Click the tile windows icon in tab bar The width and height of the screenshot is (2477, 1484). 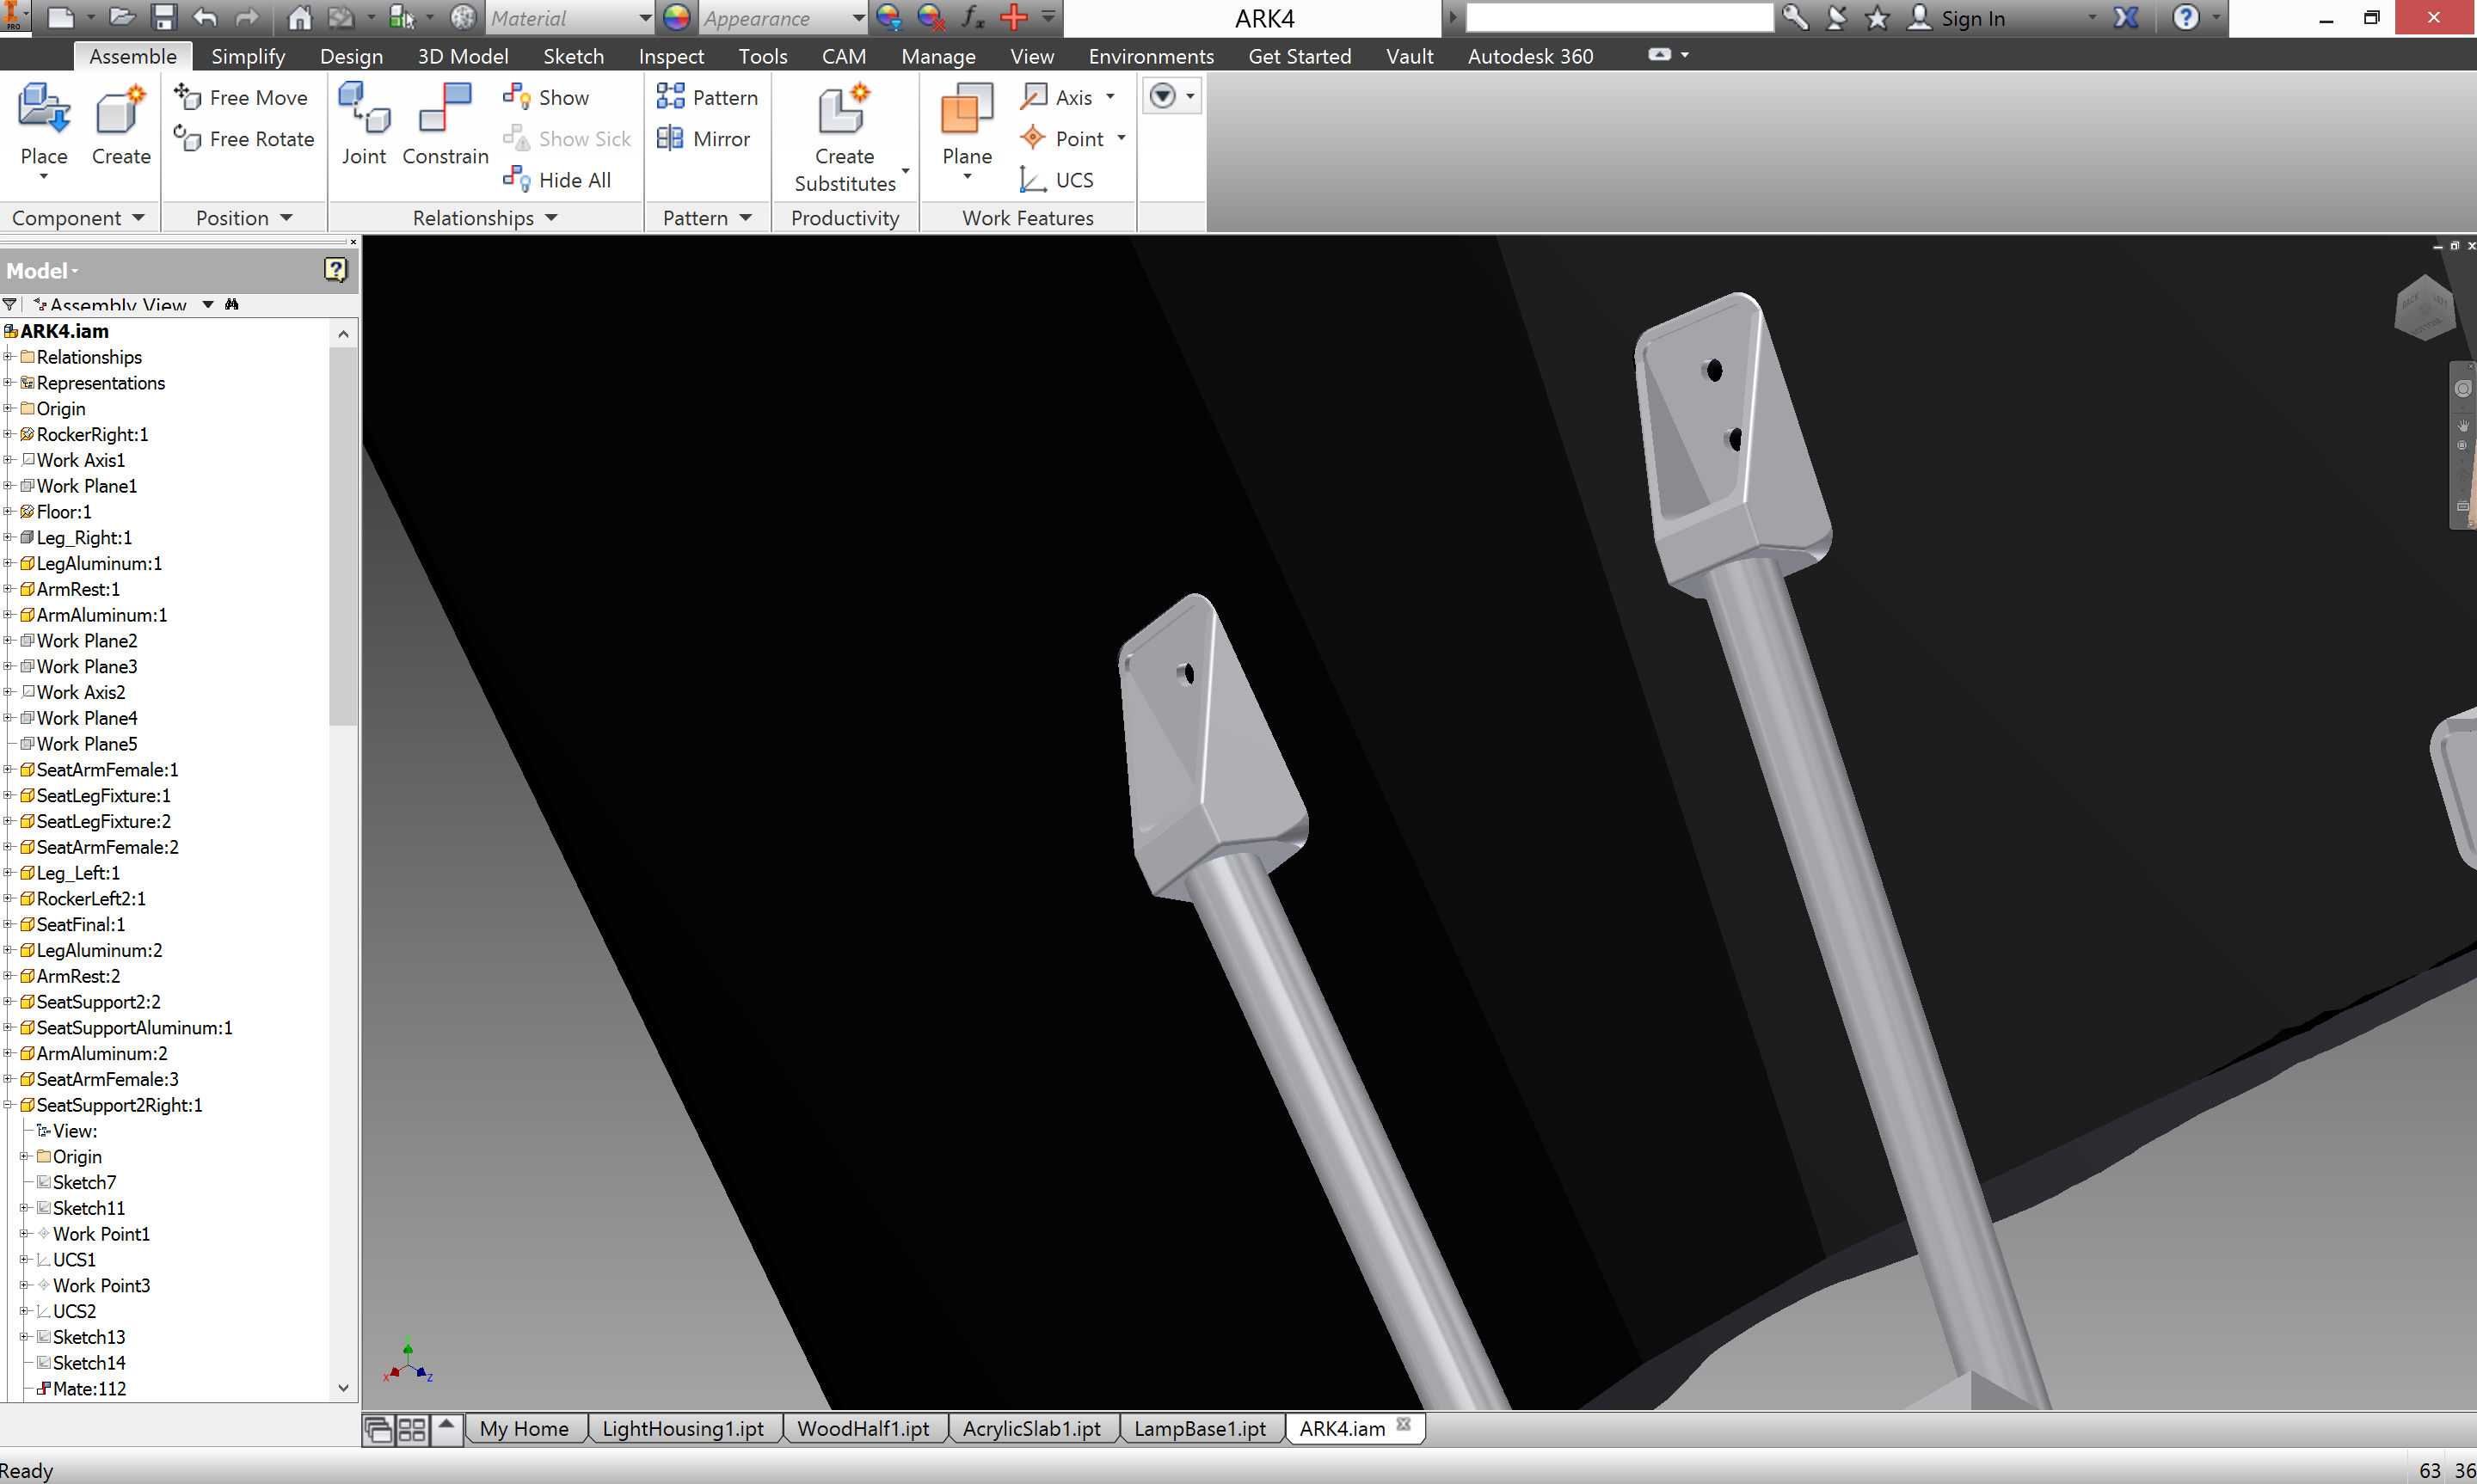point(412,1429)
